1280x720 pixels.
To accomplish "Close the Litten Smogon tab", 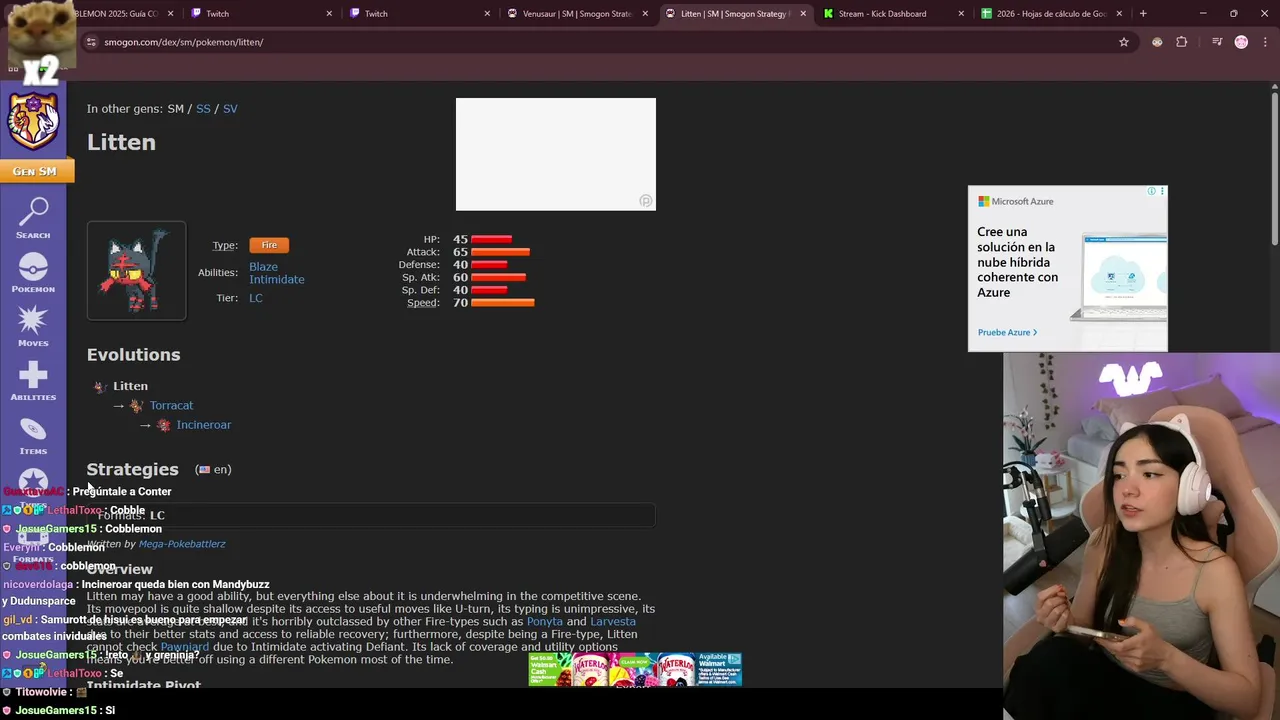I will (x=803, y=13).
